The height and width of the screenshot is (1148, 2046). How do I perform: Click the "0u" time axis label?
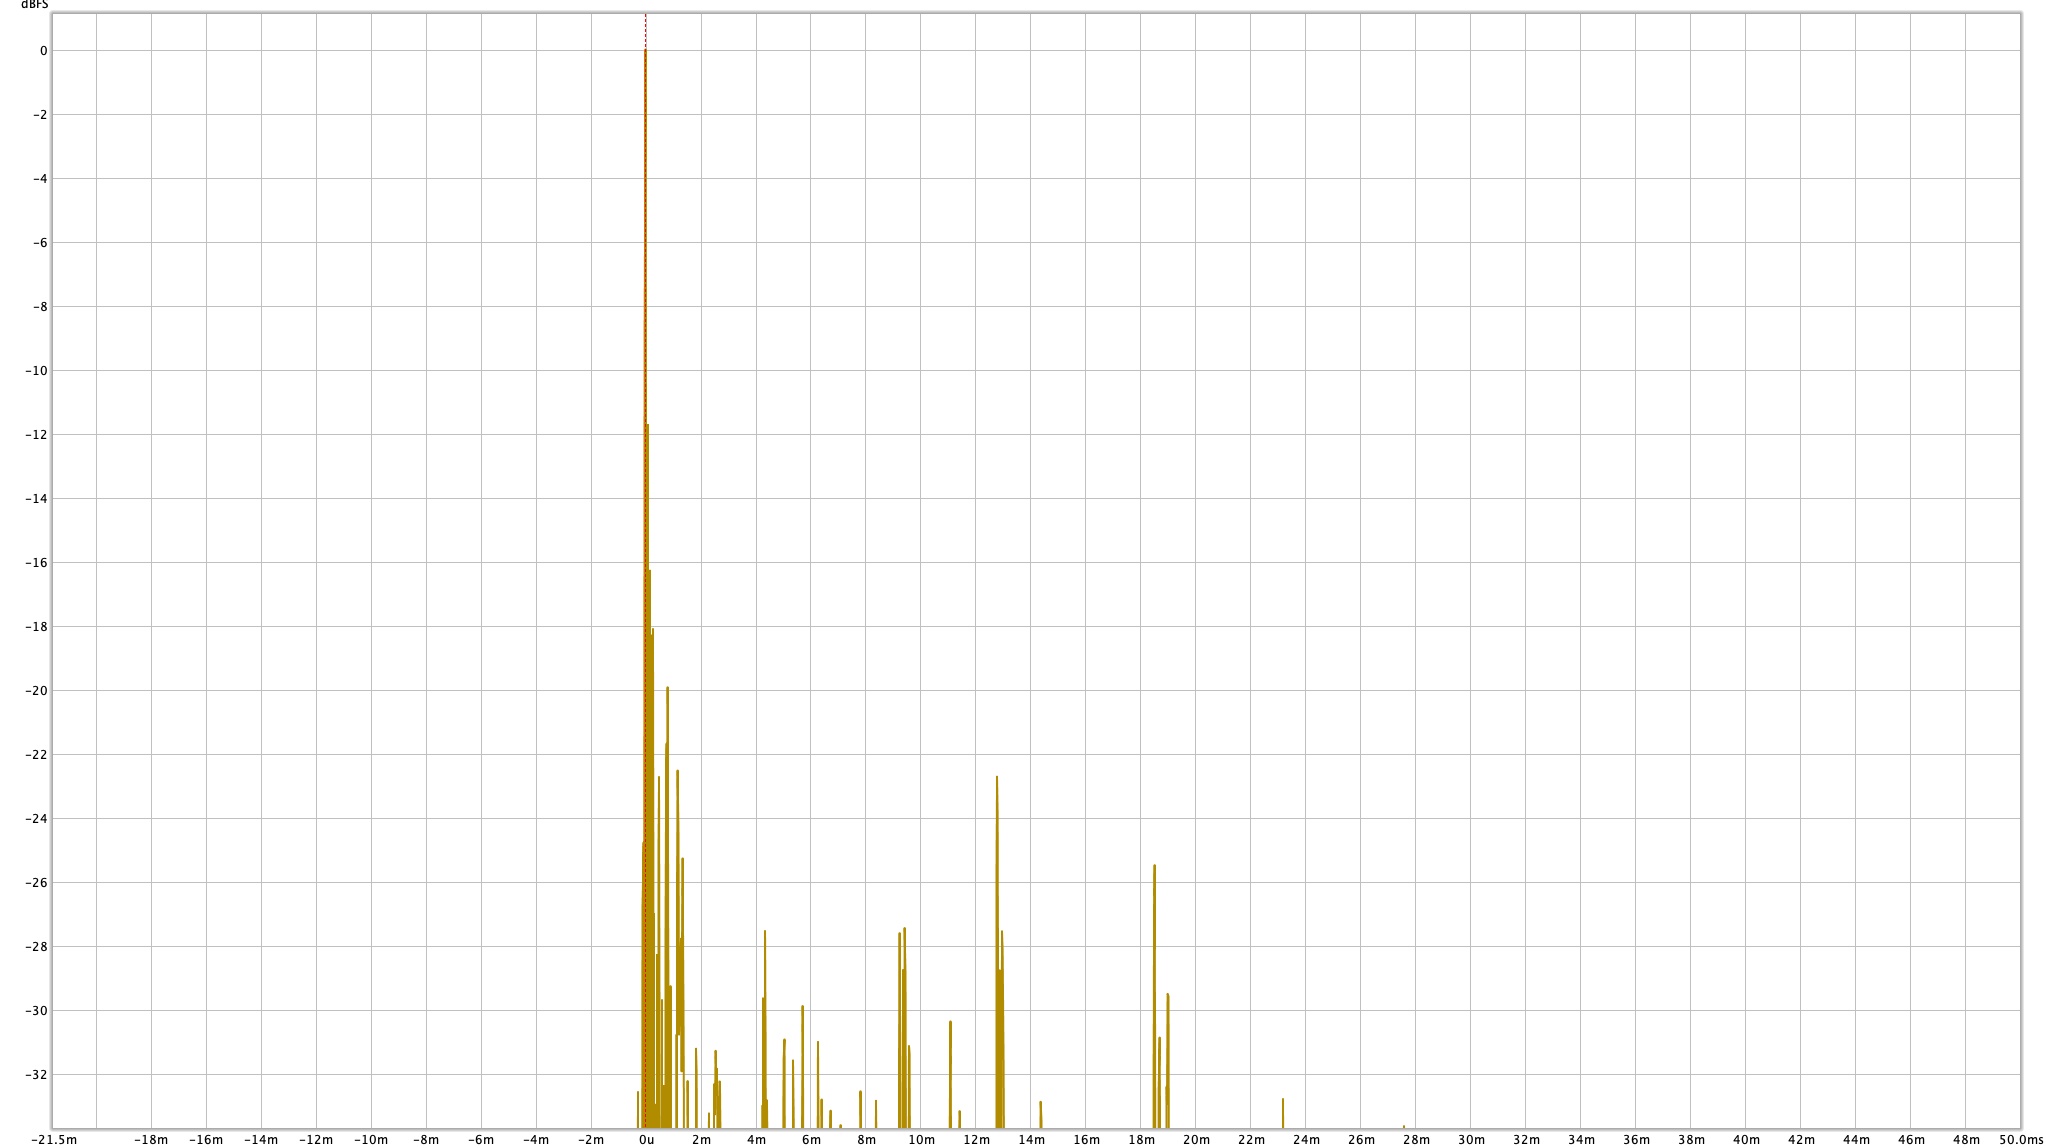click(x=646, y=1139)
